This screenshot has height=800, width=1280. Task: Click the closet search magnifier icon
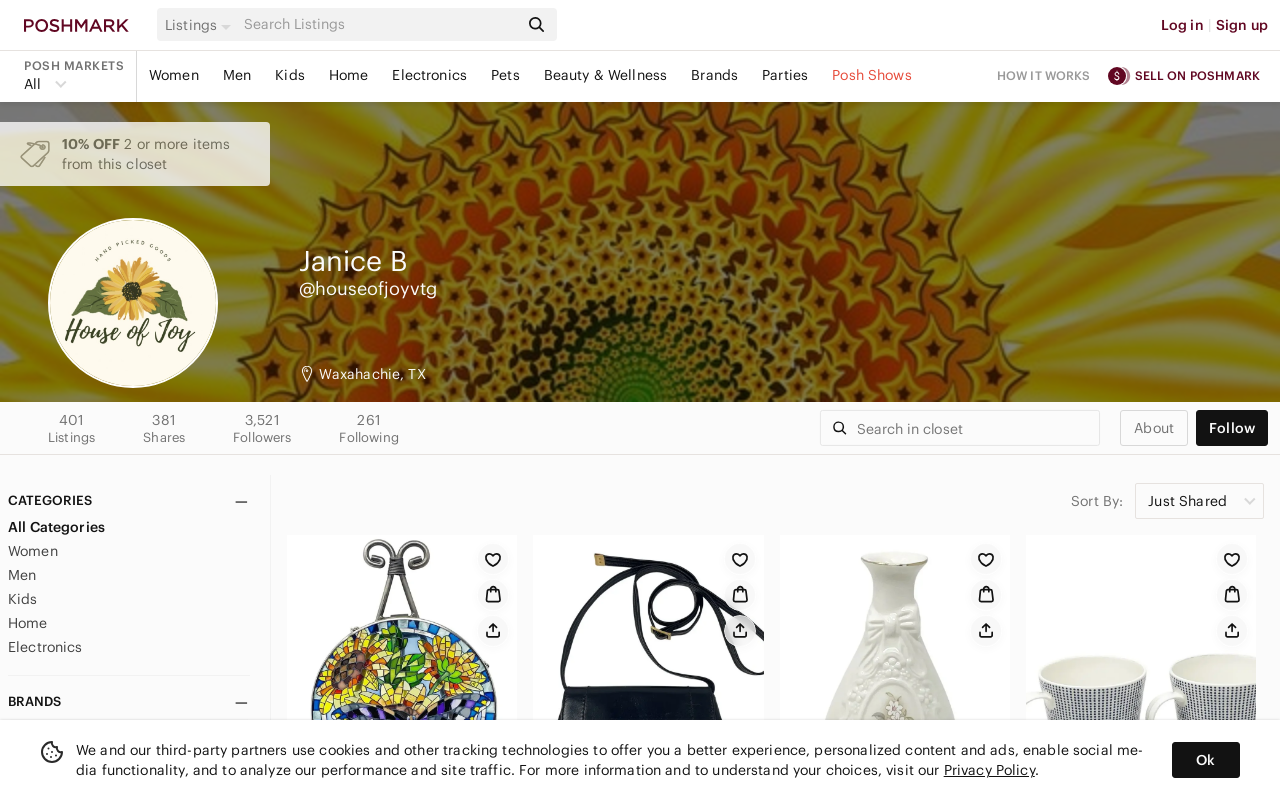click(840, 428)
